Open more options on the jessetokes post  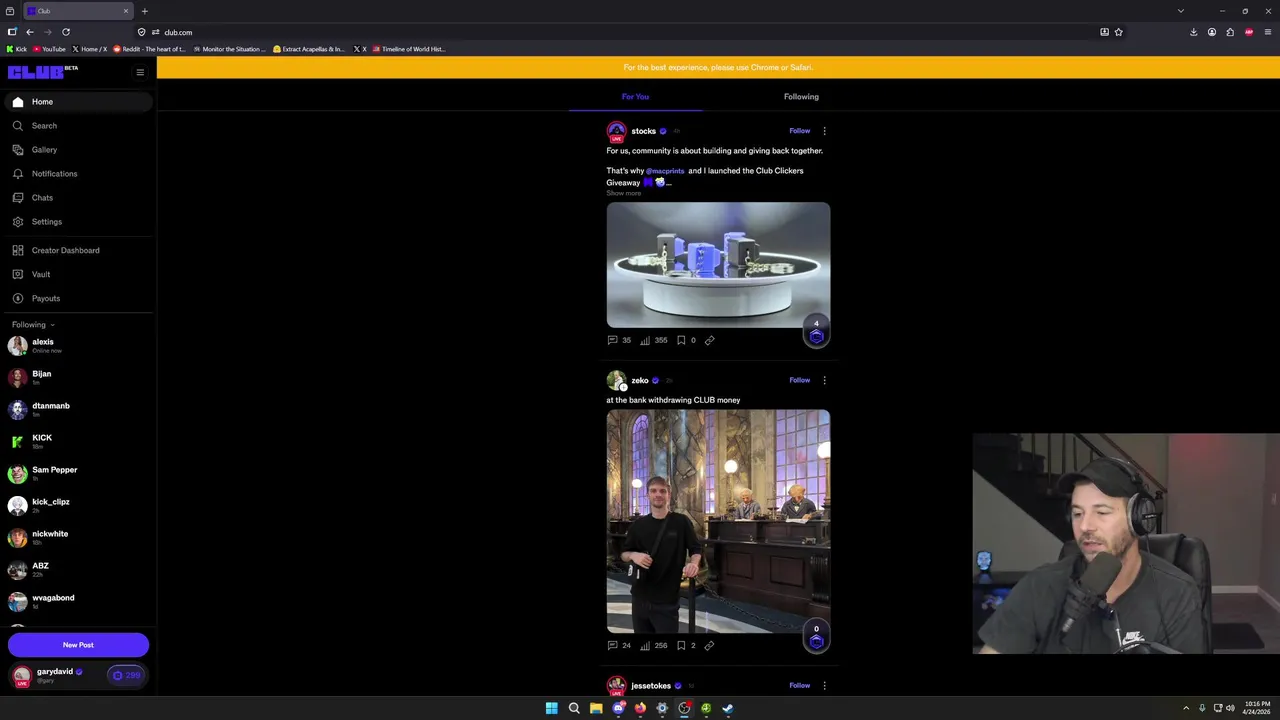[824, 685]
